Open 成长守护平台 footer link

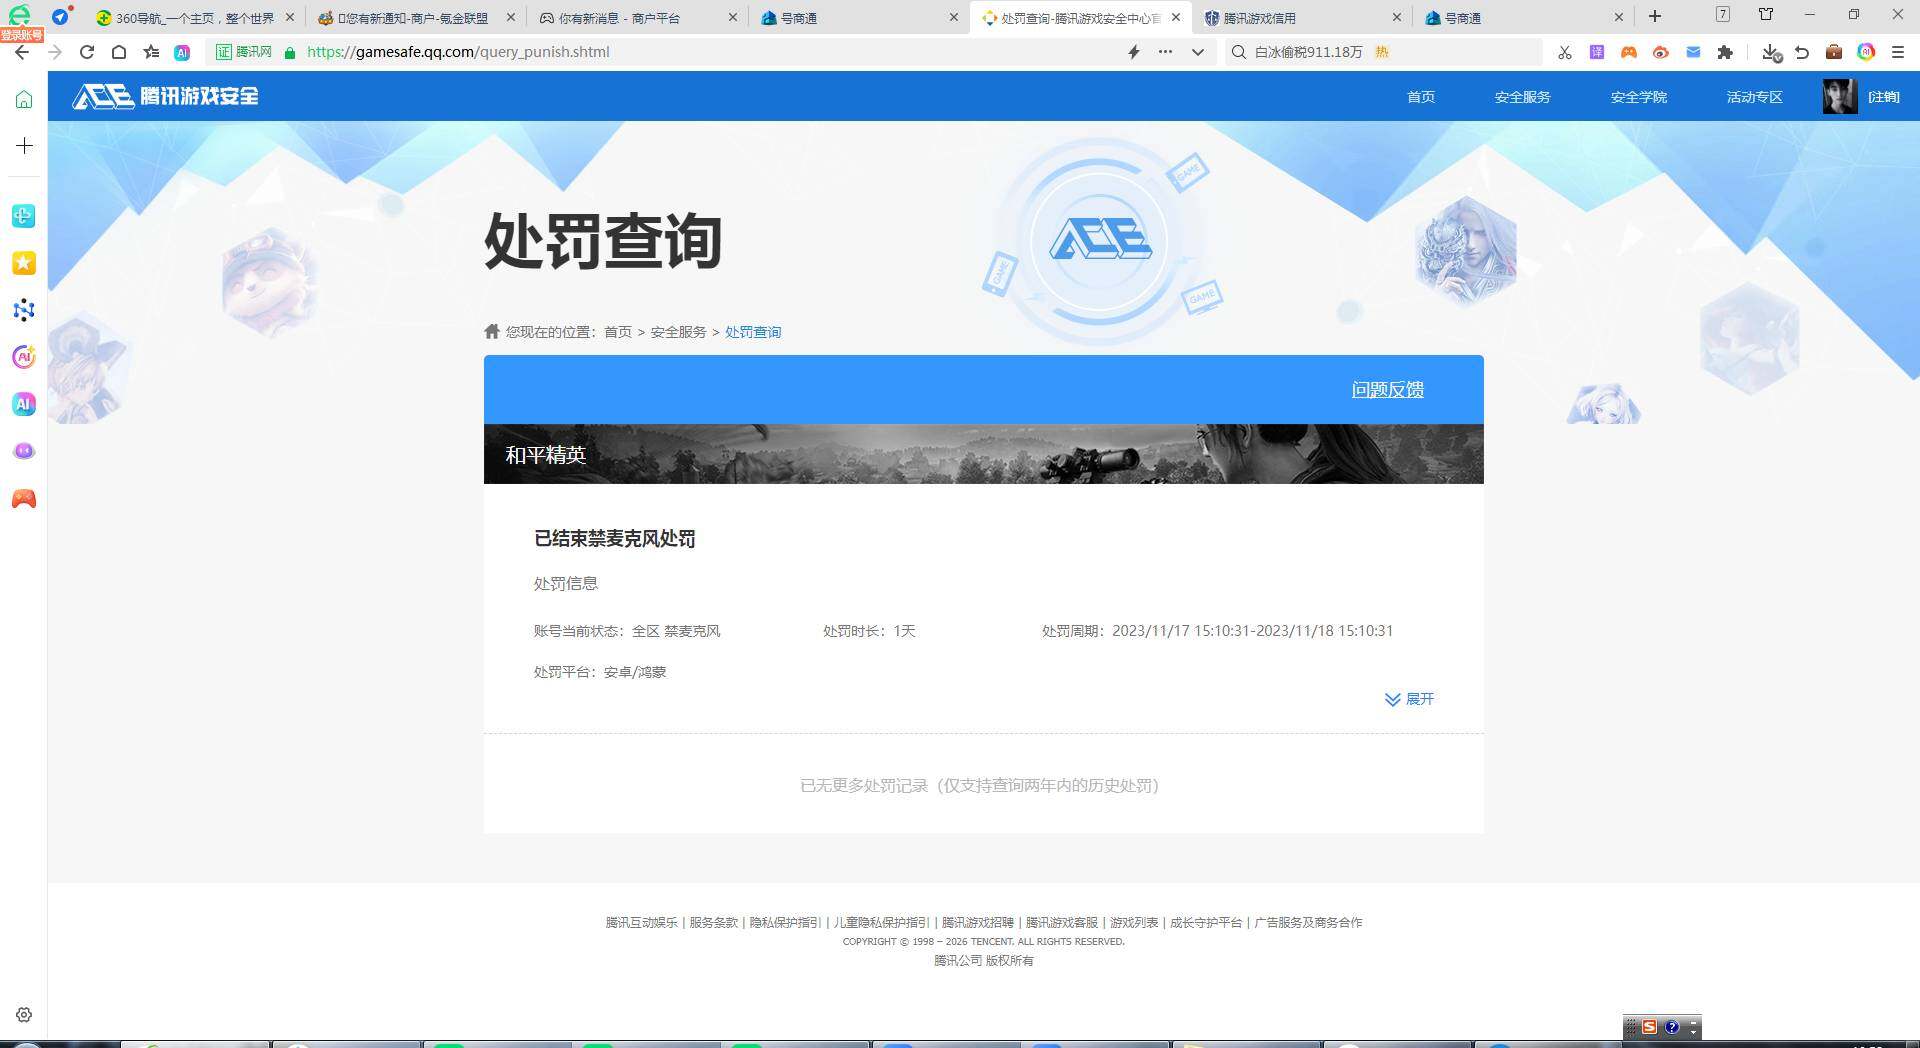[1206, 922]
